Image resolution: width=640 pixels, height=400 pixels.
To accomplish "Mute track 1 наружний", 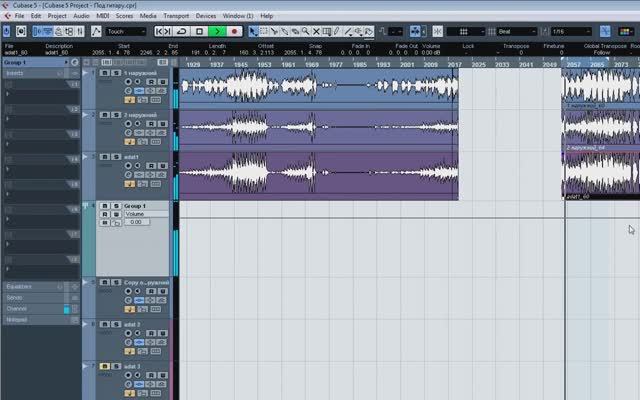I will coord(104,73).
